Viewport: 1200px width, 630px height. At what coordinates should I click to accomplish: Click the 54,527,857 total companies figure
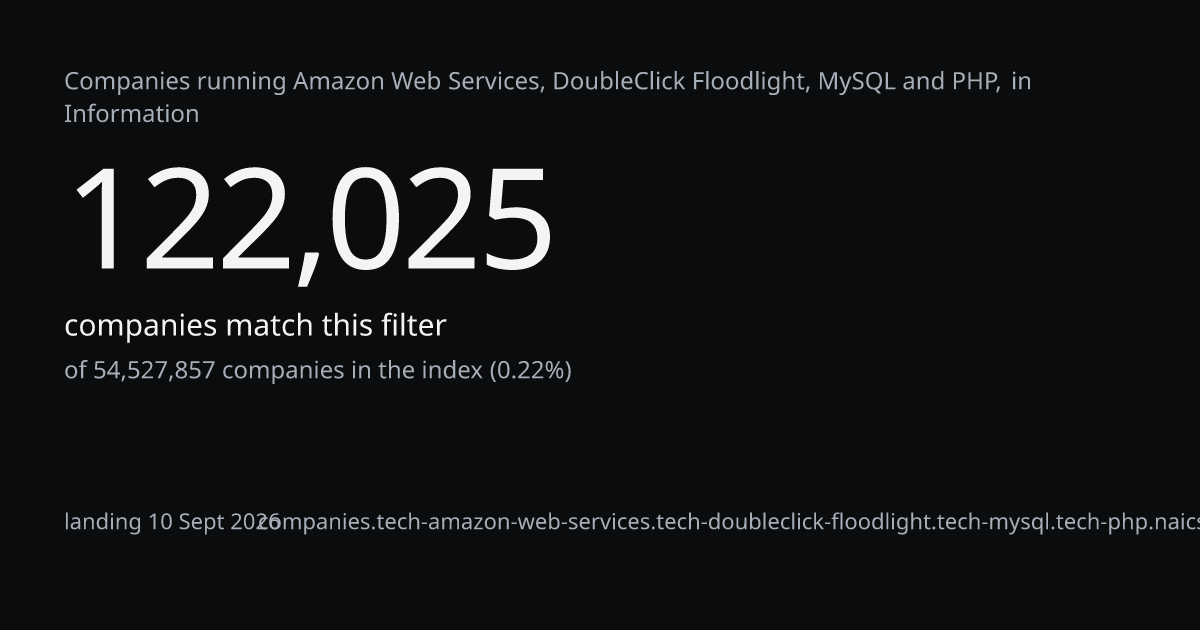pos(154,371)
